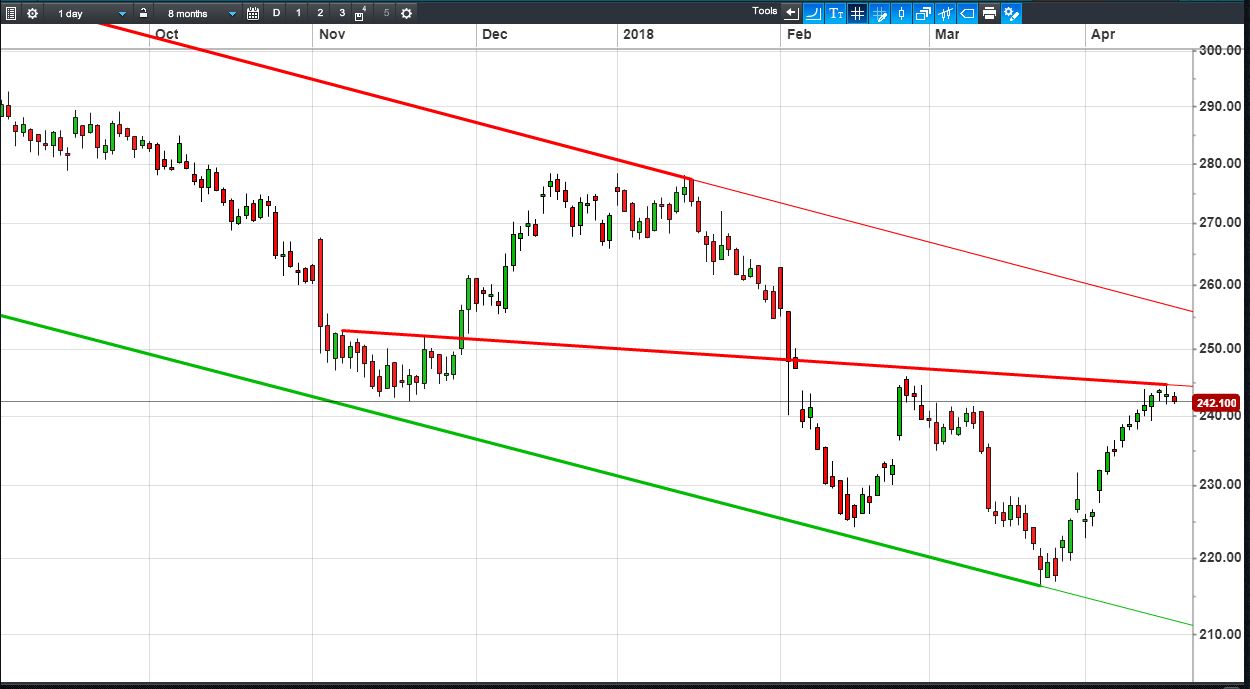Screen dimensions: 1250x689
Task: Select the grid color picker tool
Action: [x=879, y=13]
